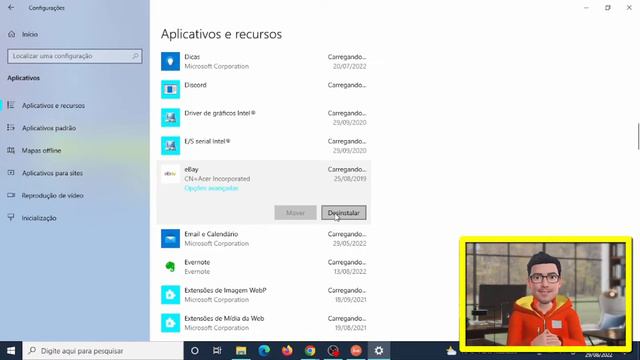Click into Localizar uma configuração search box
The width and height of the screenshot is (640, 360).
(x=75, y=56)
